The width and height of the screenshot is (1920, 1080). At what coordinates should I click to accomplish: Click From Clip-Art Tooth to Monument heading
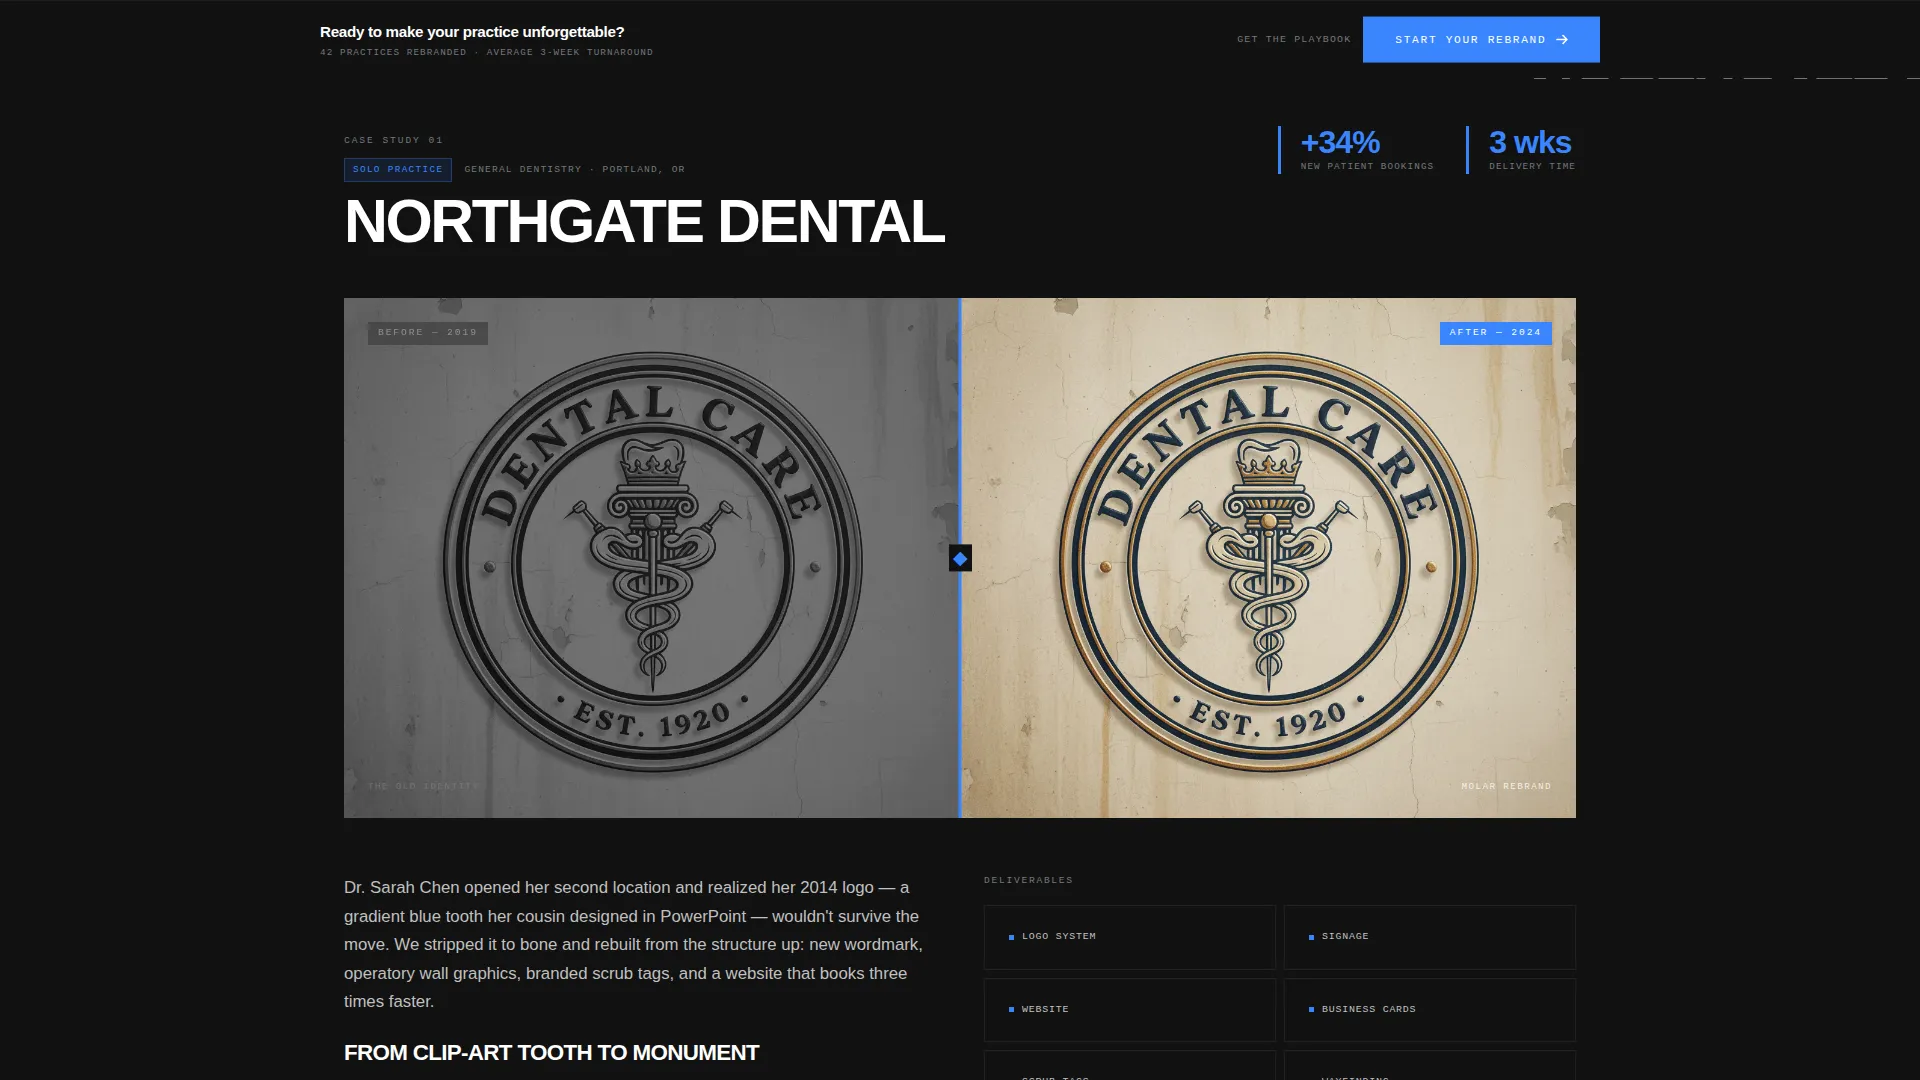(552, 1053)
